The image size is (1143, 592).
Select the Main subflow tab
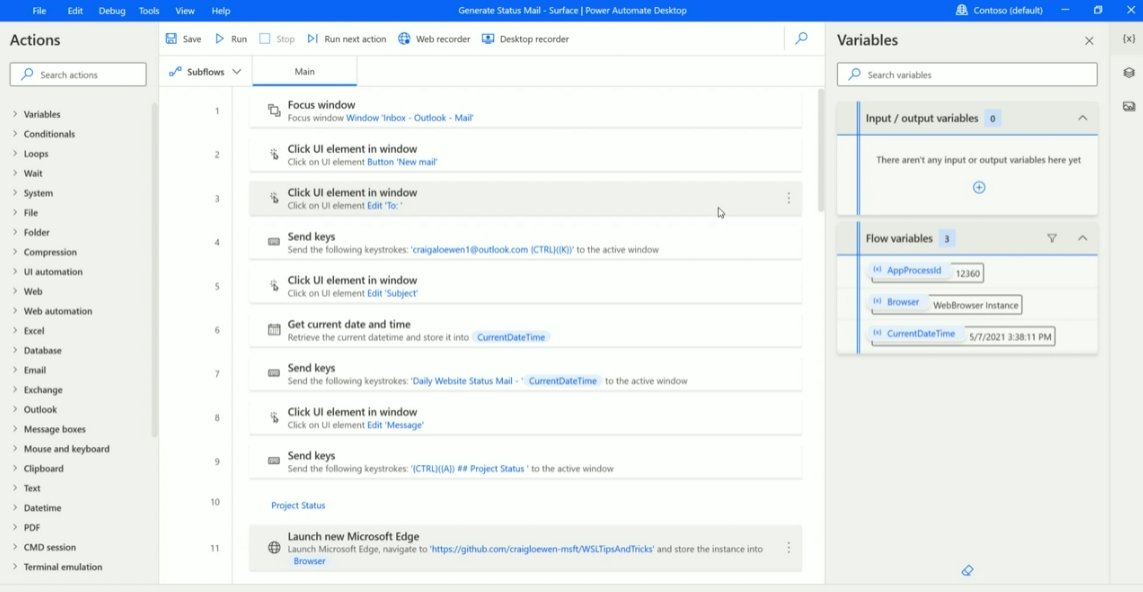(x=305, y=71)
